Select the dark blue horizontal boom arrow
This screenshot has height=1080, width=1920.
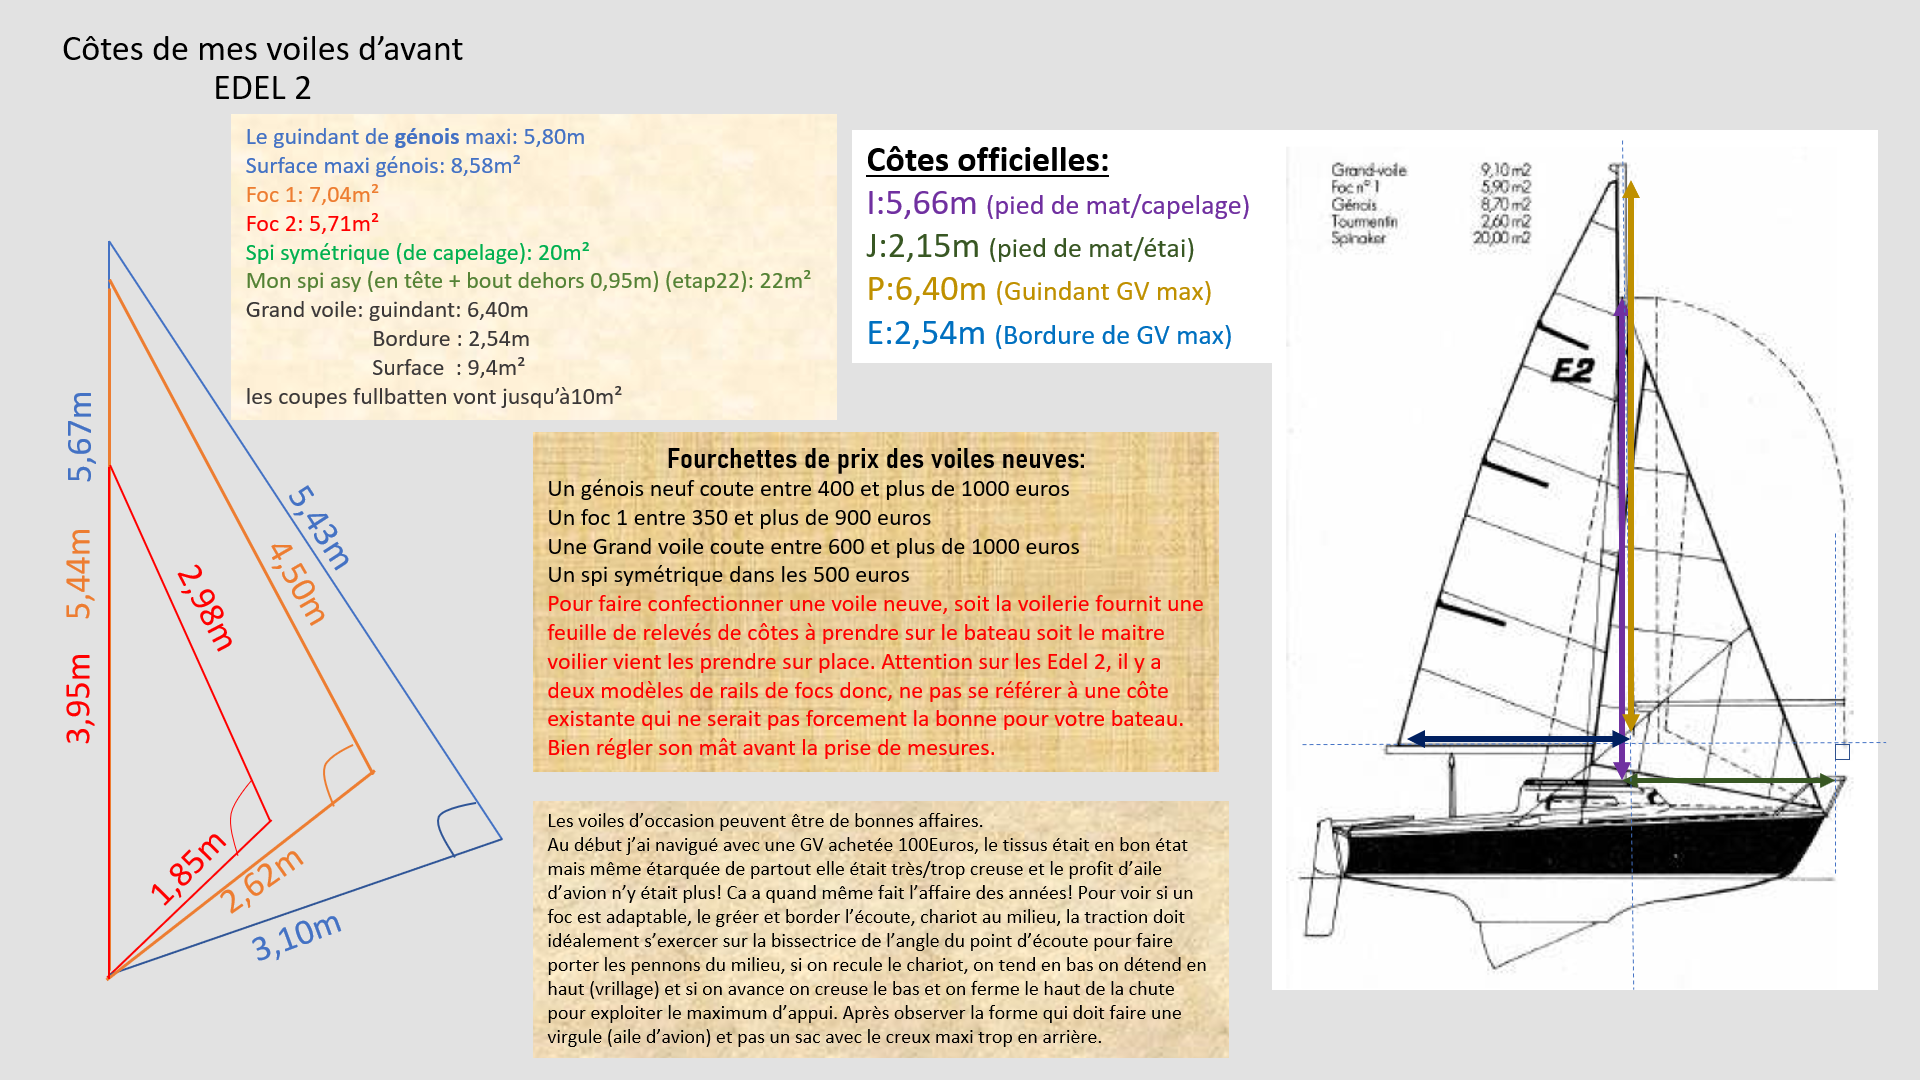coord(1518,739)
